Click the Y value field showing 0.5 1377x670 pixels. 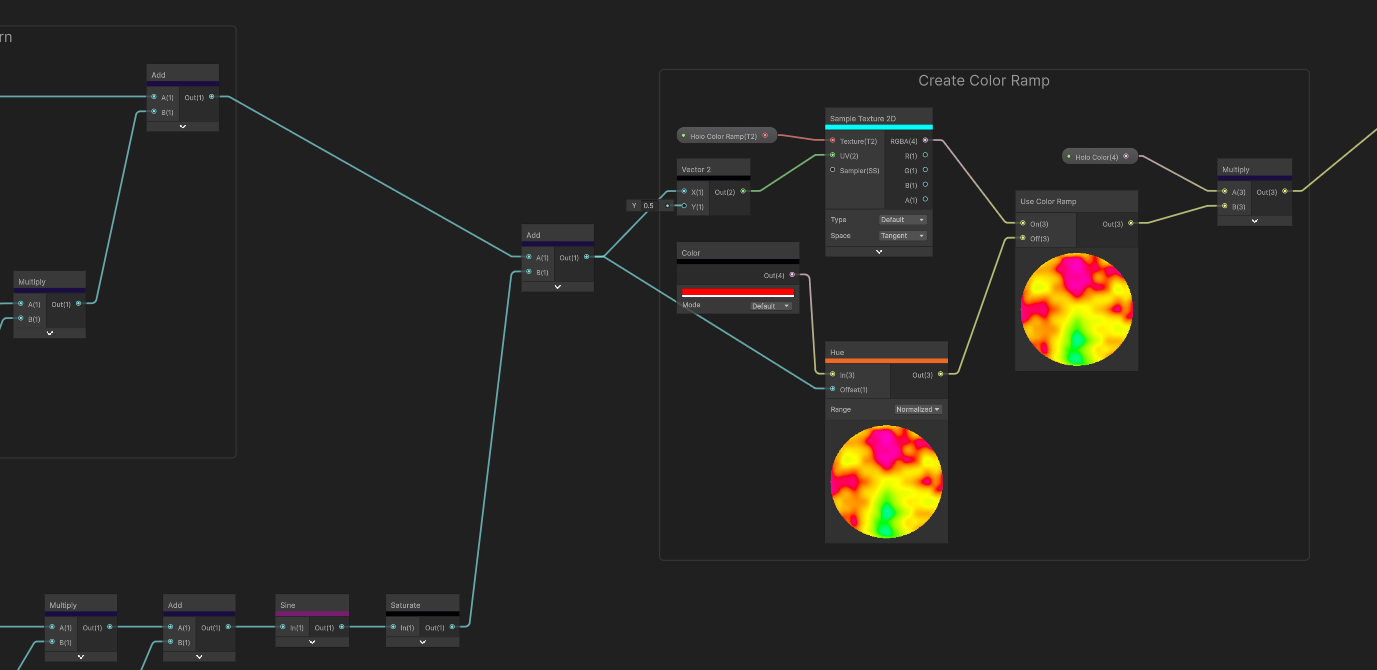[x=647, y=206]
